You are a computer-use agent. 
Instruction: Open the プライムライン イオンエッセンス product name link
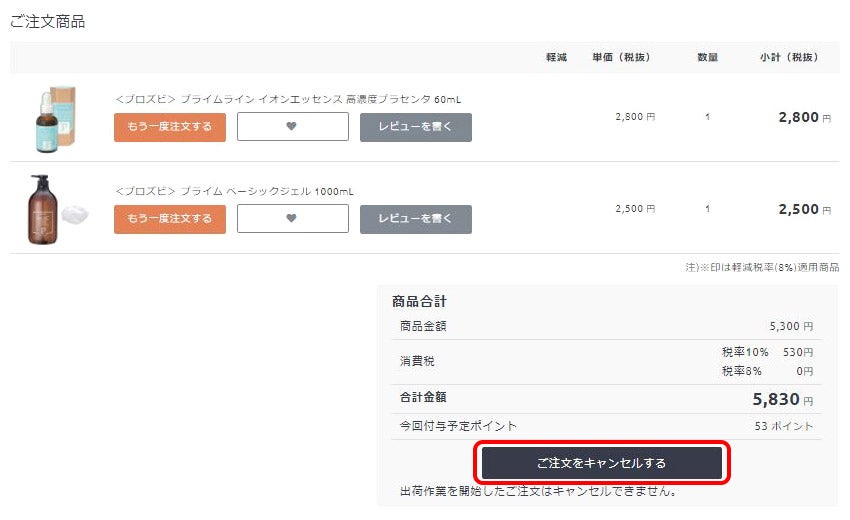[288, 99]
